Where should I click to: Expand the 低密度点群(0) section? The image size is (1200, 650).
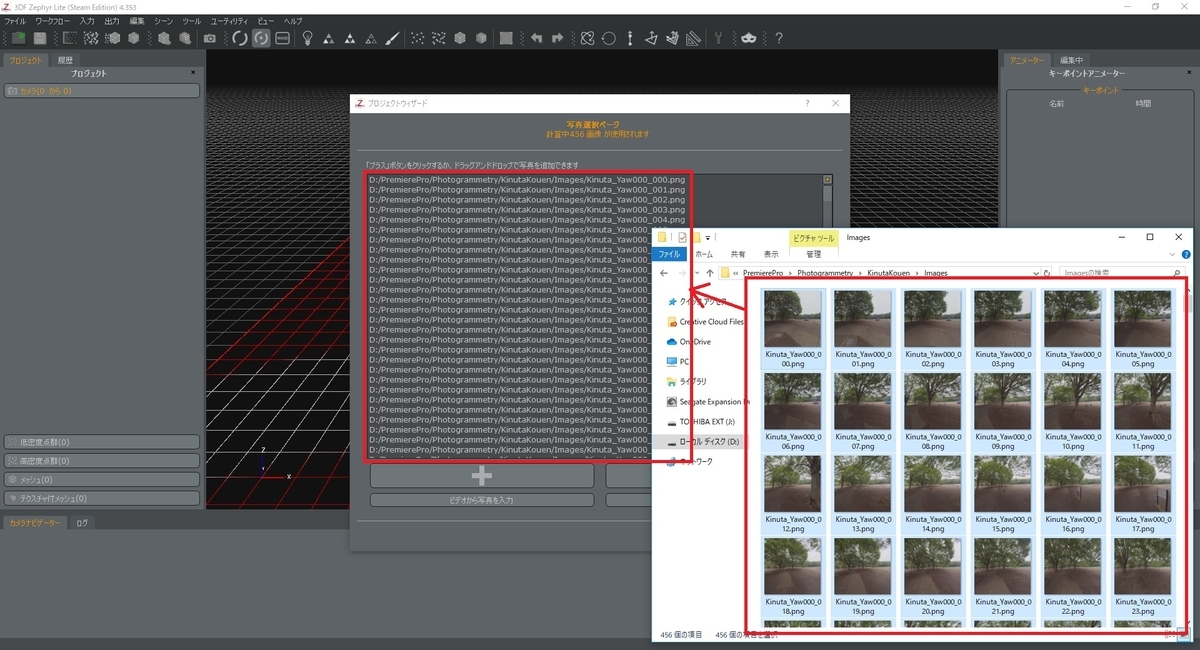(x=101, y=442)
